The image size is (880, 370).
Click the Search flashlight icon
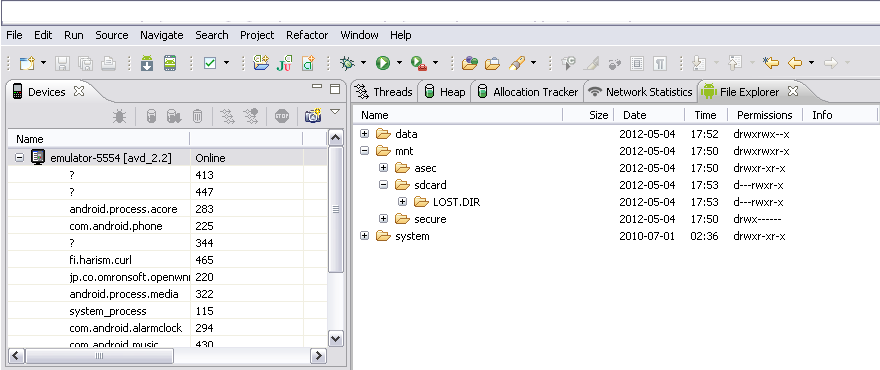click(516, 63)
